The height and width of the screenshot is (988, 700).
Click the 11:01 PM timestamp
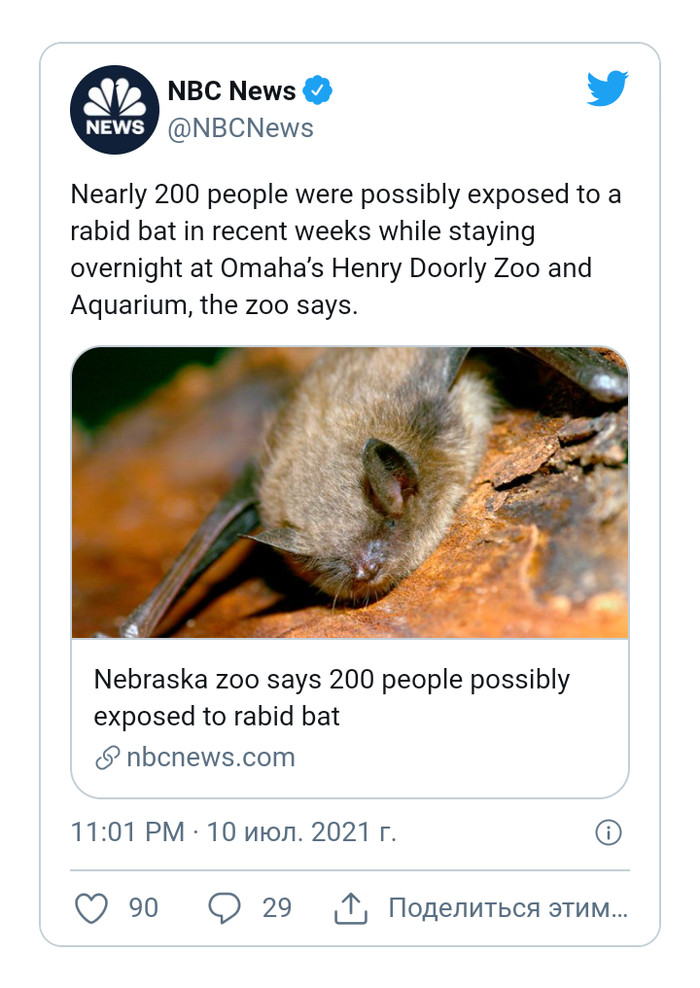[127, 832]
